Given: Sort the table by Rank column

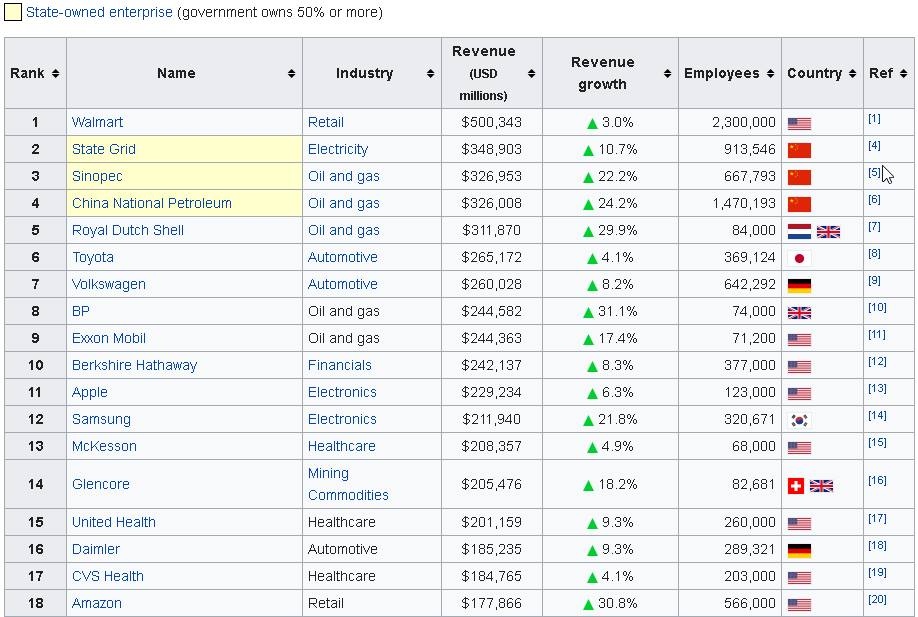Looking at the screenshot, I should pyautogui.click(x=35, y=73).
